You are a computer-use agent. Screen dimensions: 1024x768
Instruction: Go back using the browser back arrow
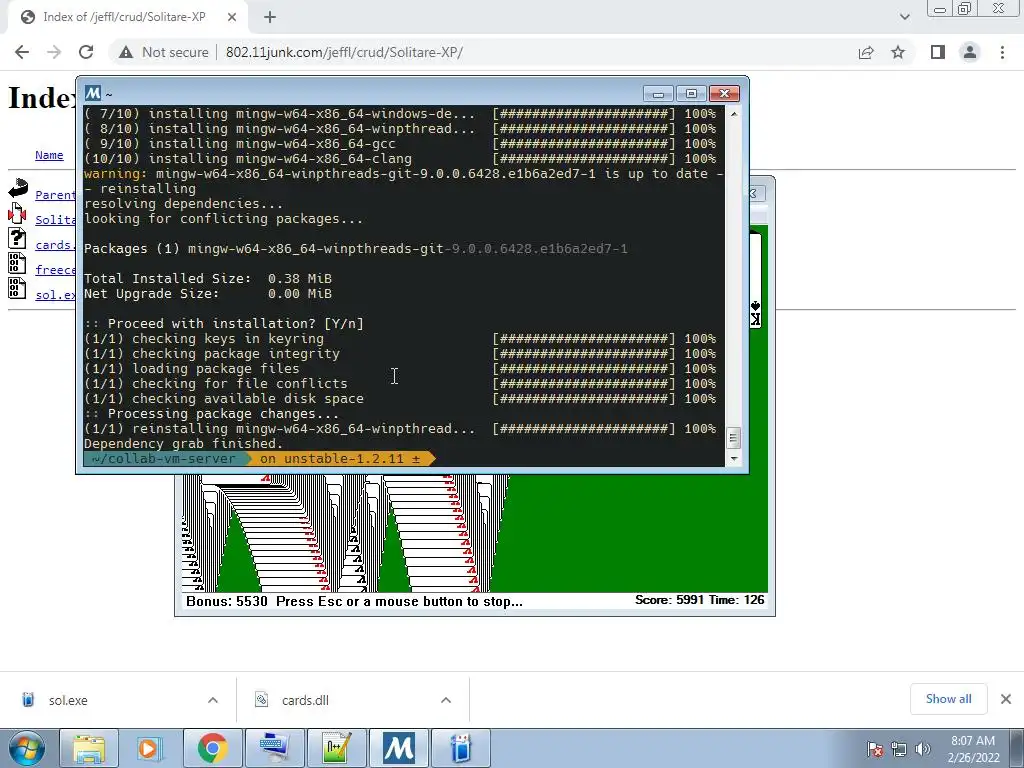point(22,52)
